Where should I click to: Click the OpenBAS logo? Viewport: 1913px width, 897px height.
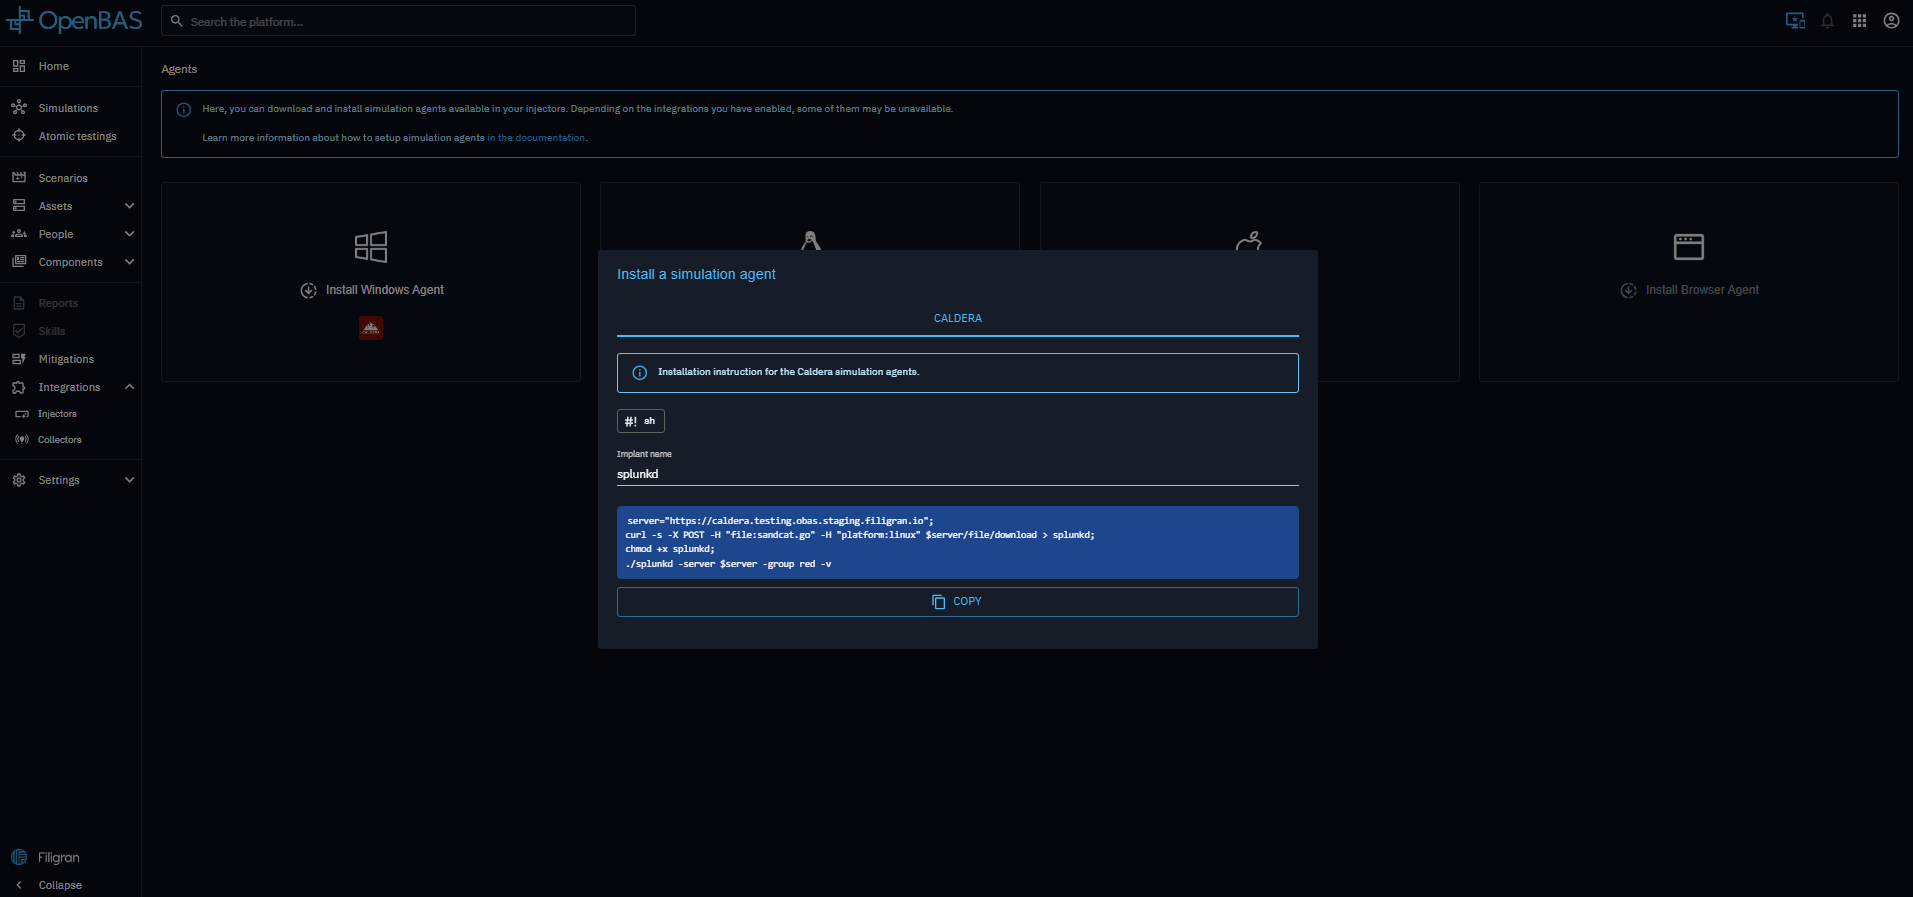(x=75, y=21)
